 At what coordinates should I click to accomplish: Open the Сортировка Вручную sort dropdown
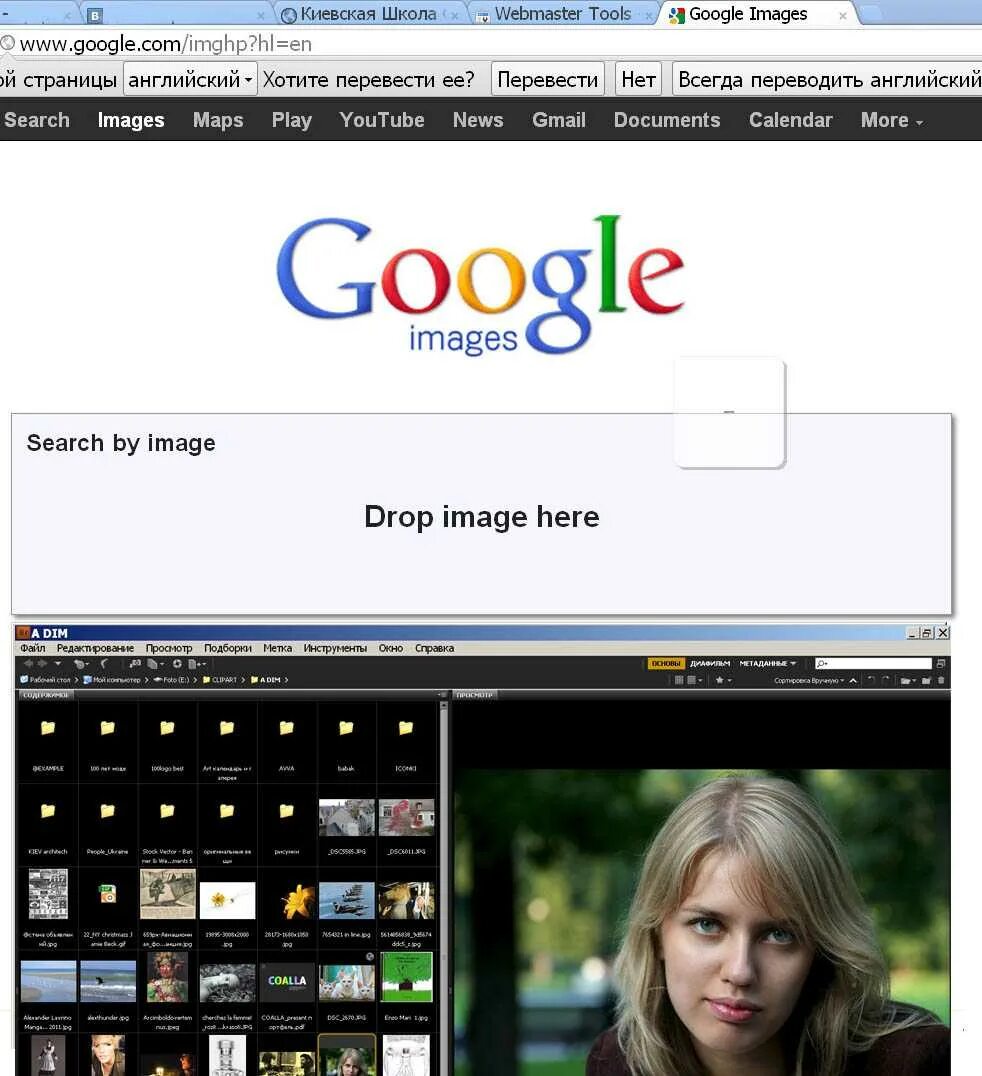click(x=809, y=681)
